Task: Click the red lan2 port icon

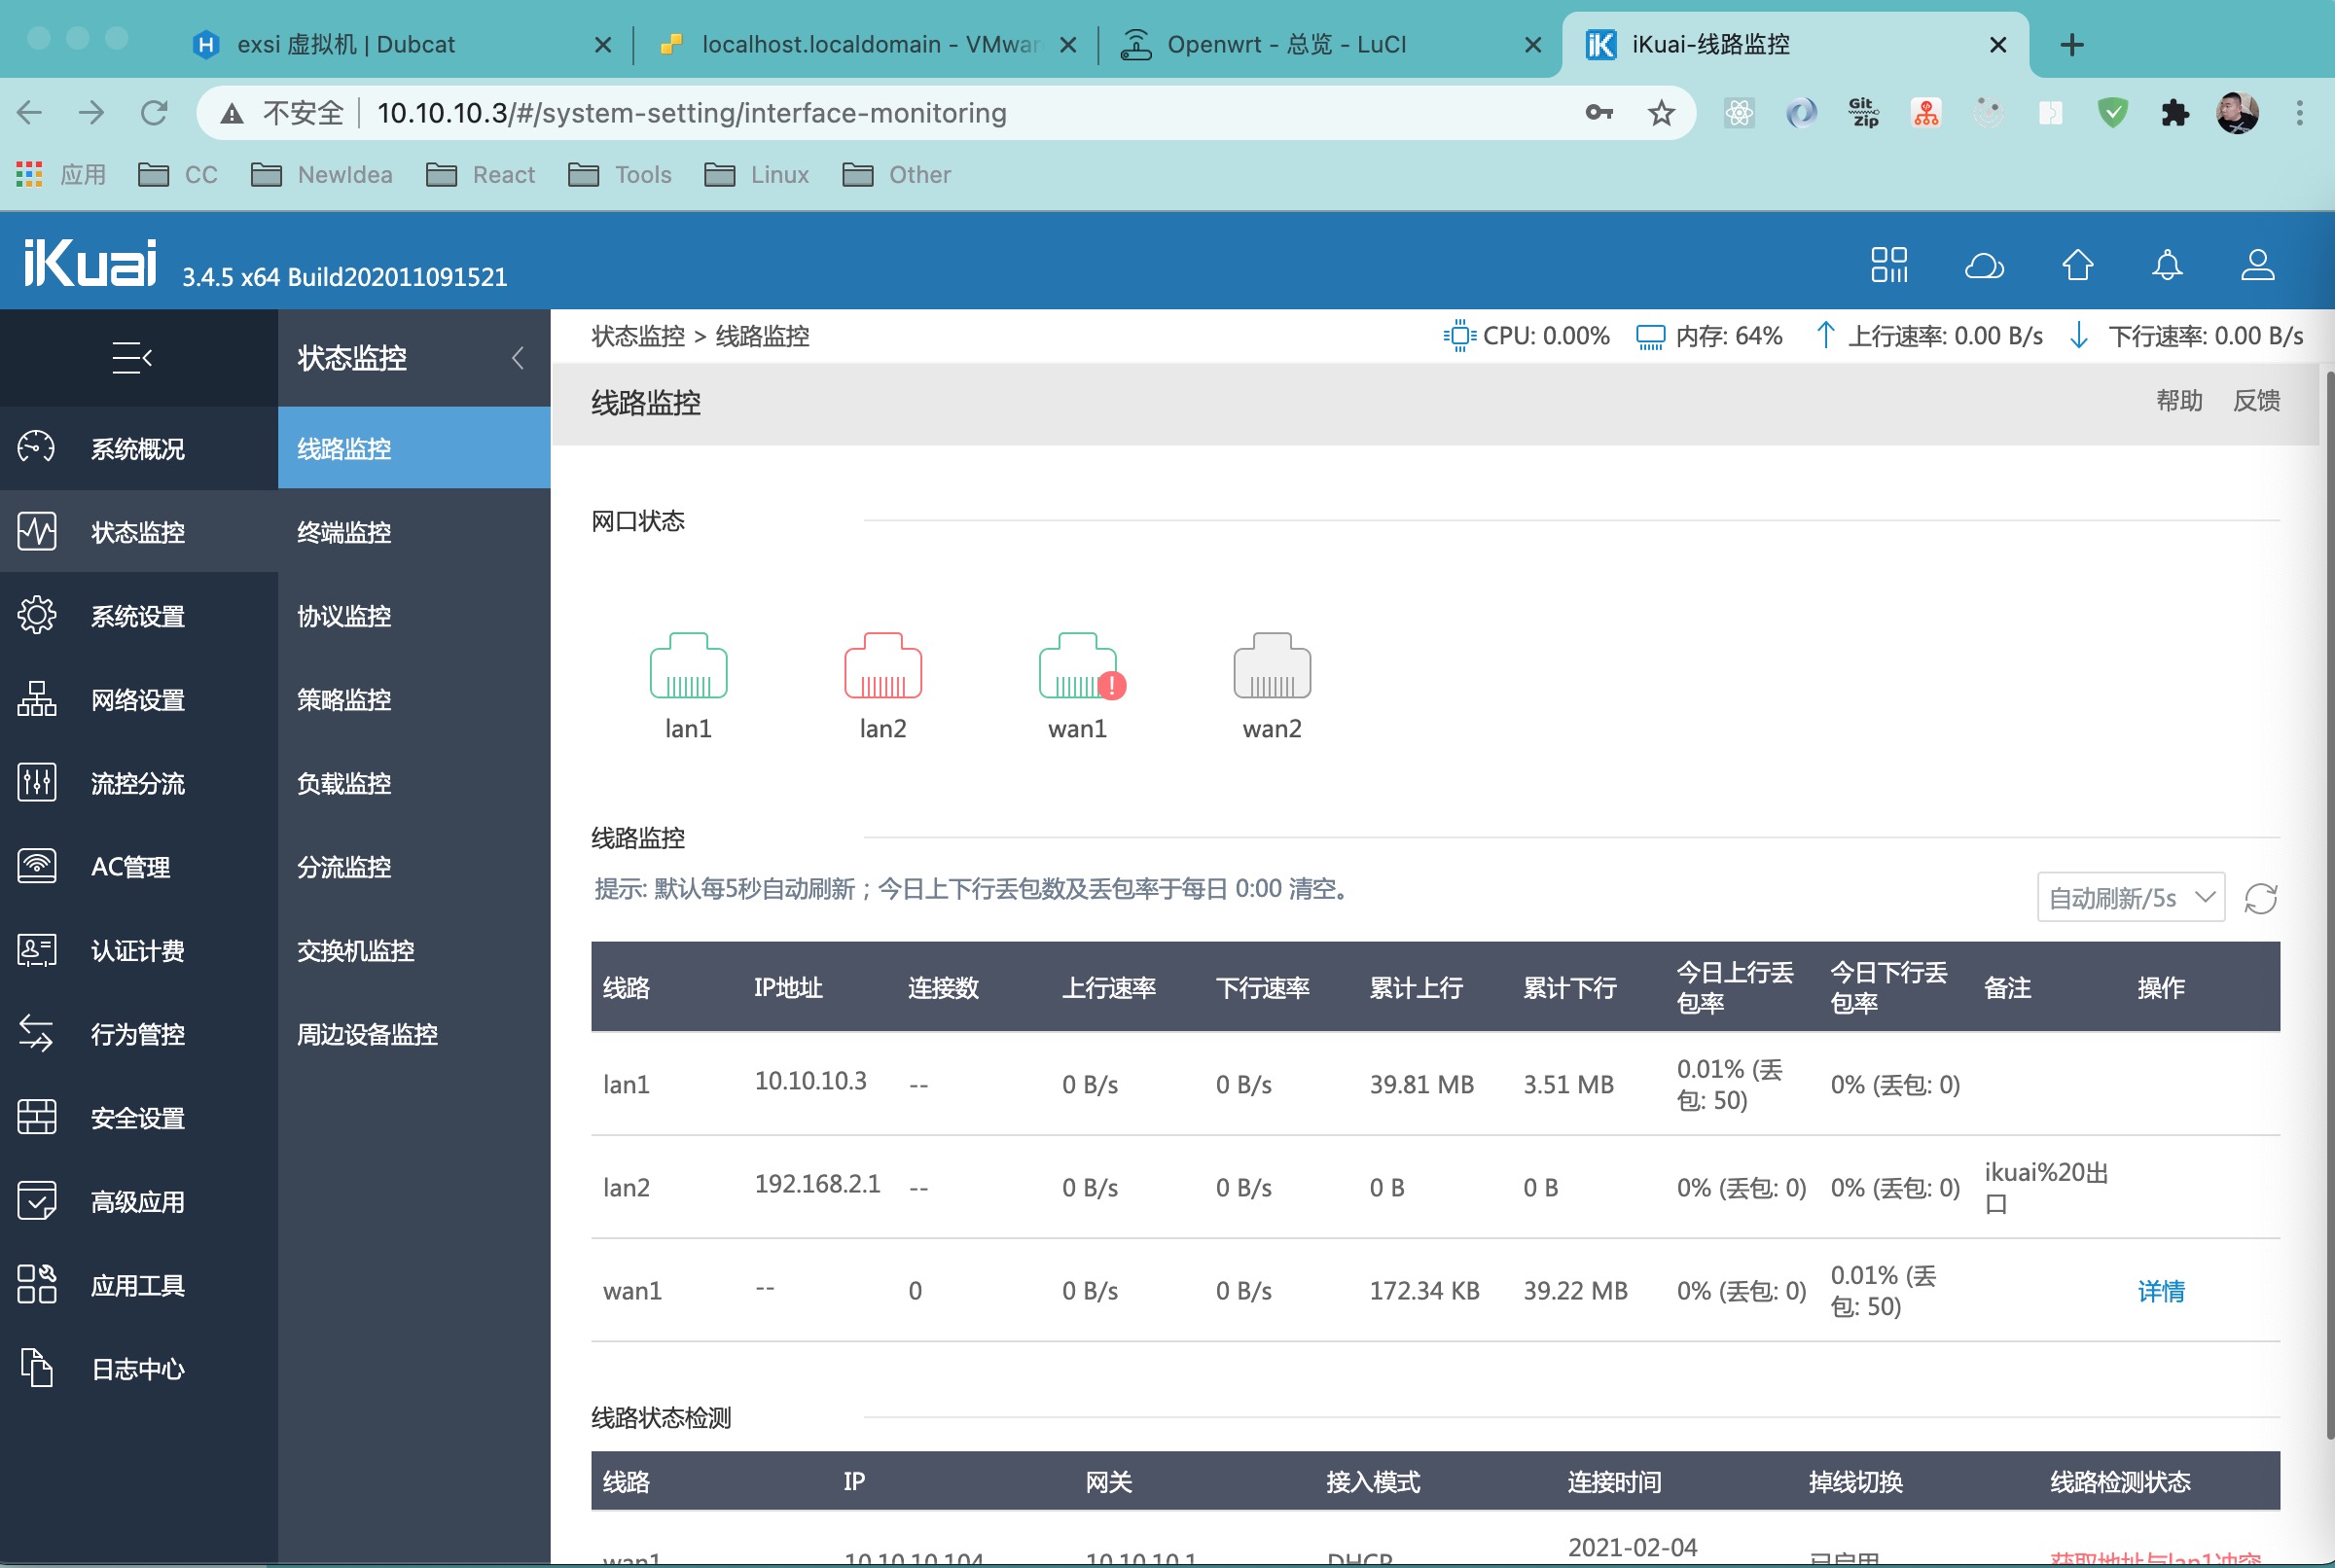Action: click(x=883, y=665)
